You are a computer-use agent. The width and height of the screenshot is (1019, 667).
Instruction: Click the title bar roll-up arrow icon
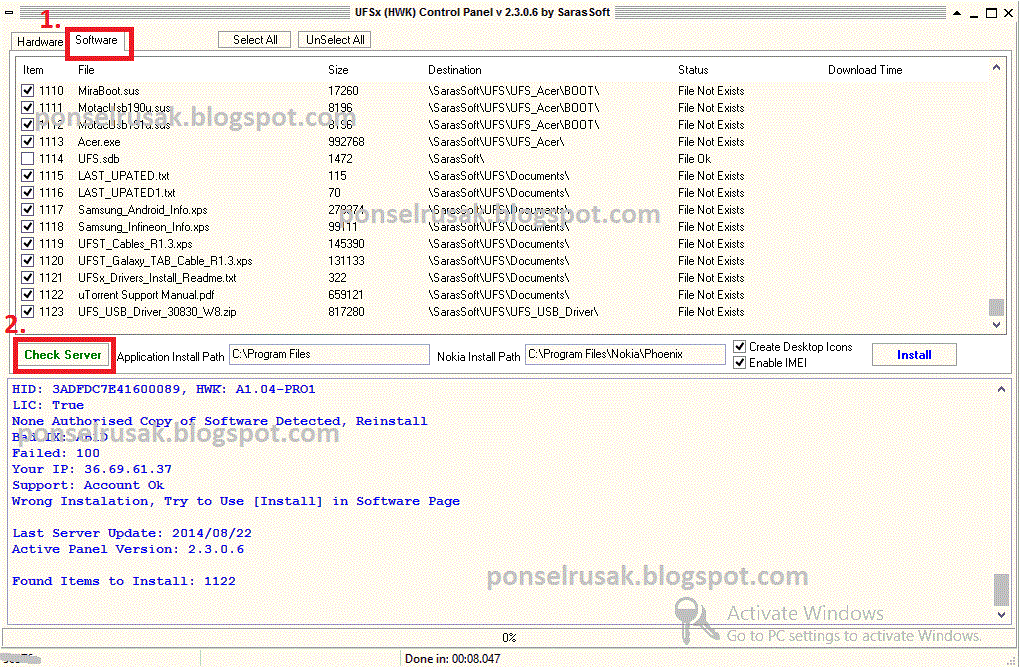(x=957, y=12)
